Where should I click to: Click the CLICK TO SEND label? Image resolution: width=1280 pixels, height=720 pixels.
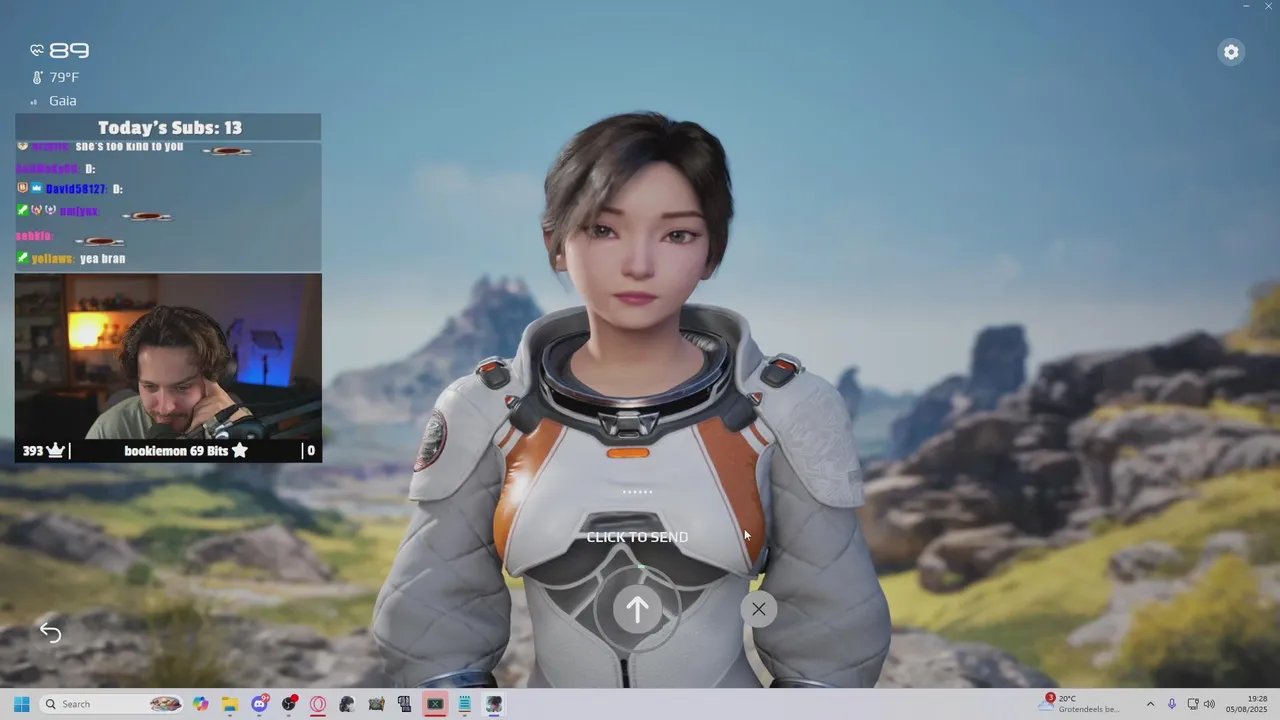637,537
